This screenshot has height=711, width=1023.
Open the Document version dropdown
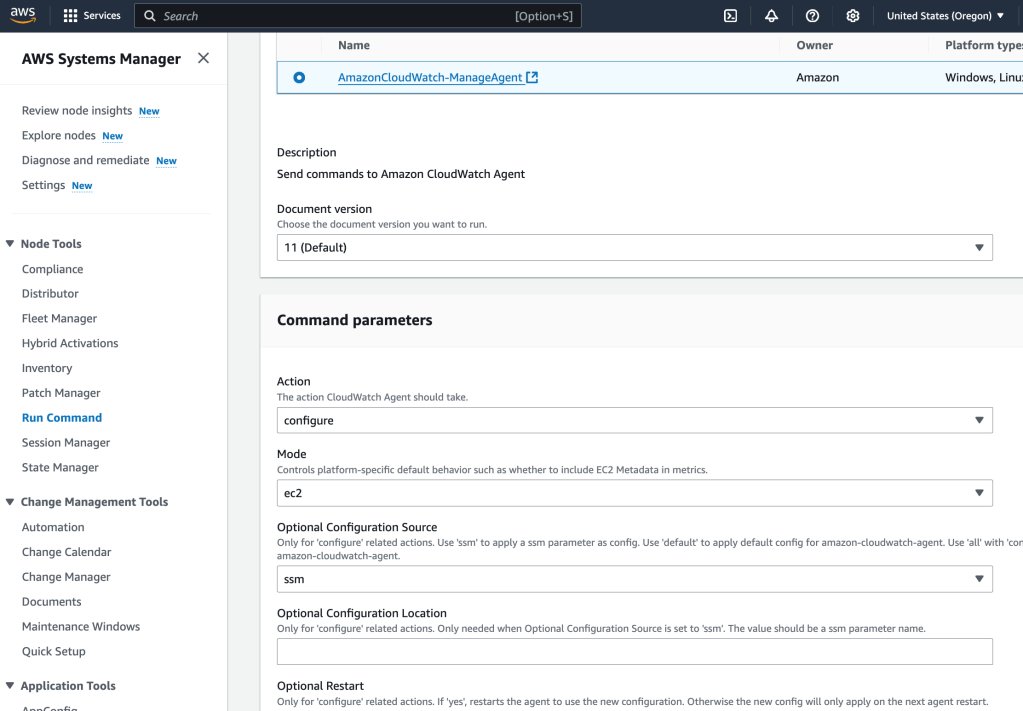(x=634, y=247)
